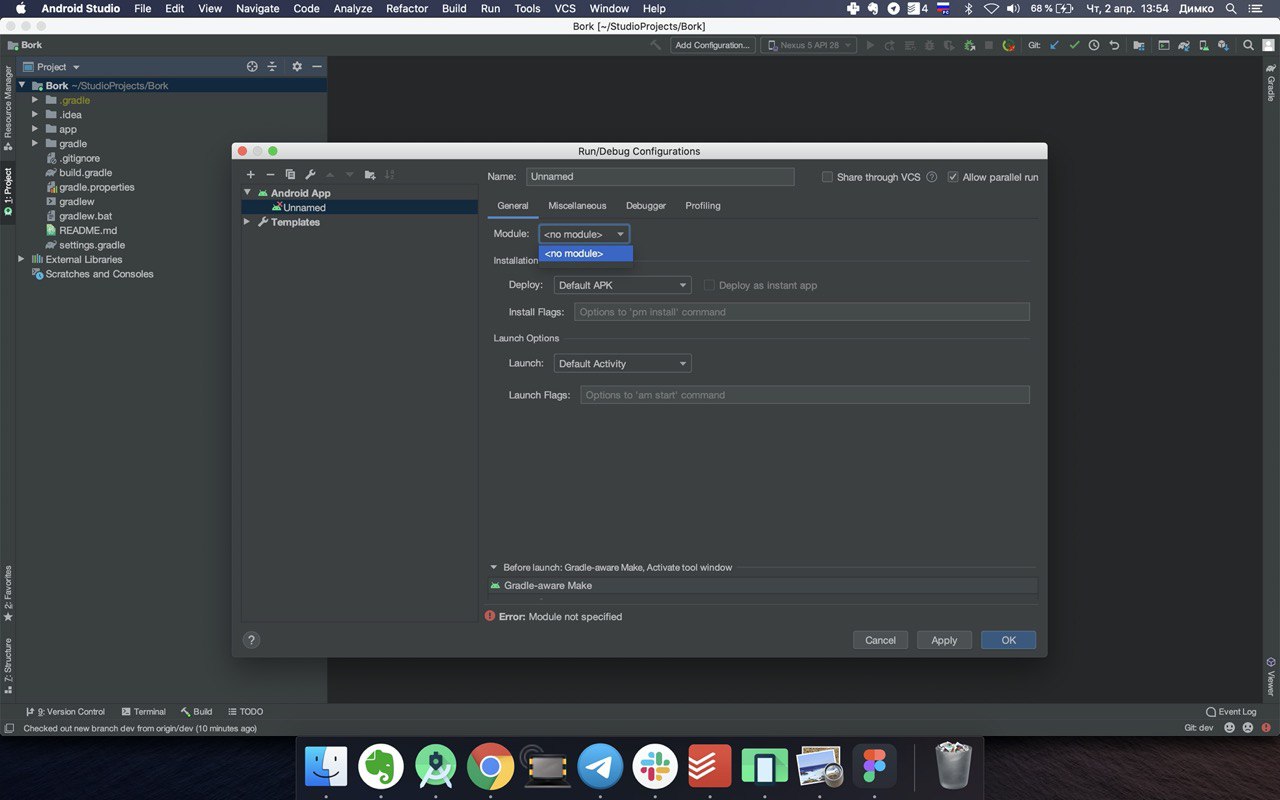The width and height of the screenshot is (1280, 800).
Task: Open the Nexus 5 API 28 device dropdown
Action: [808, 45]
